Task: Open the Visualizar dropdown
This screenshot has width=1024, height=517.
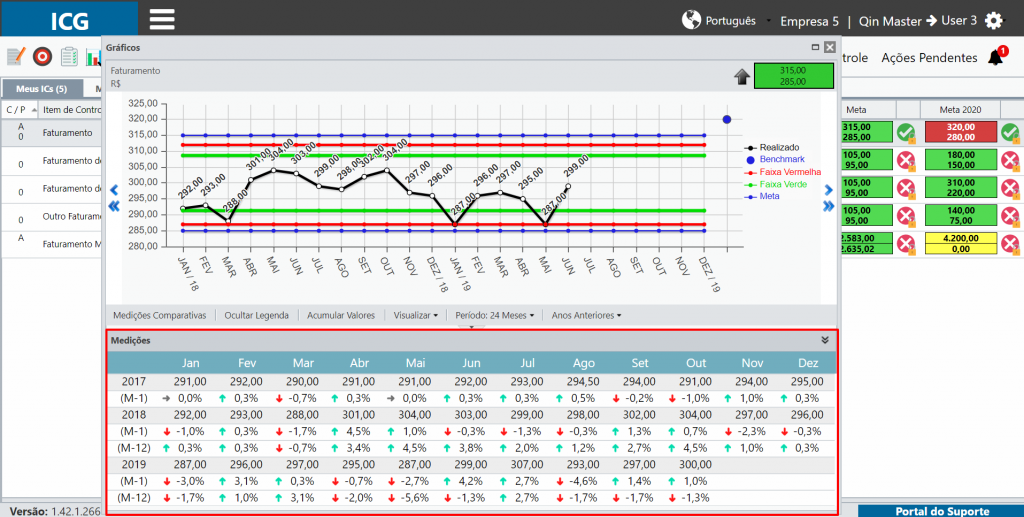Action: coord(415,315)
